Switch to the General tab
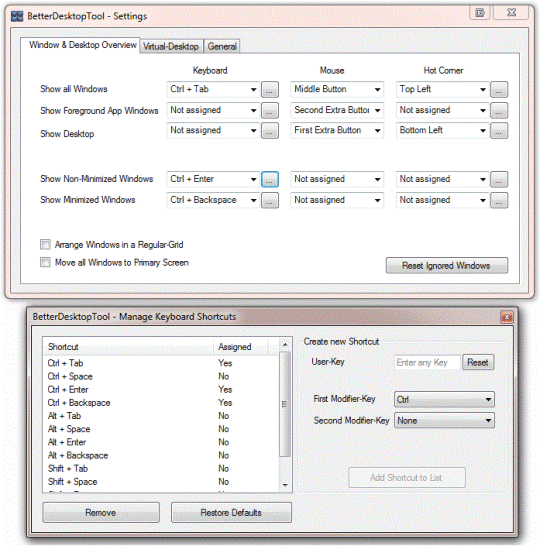Image resolution: width=540 pixels, height=546 pixels. [x=222, y=46]
